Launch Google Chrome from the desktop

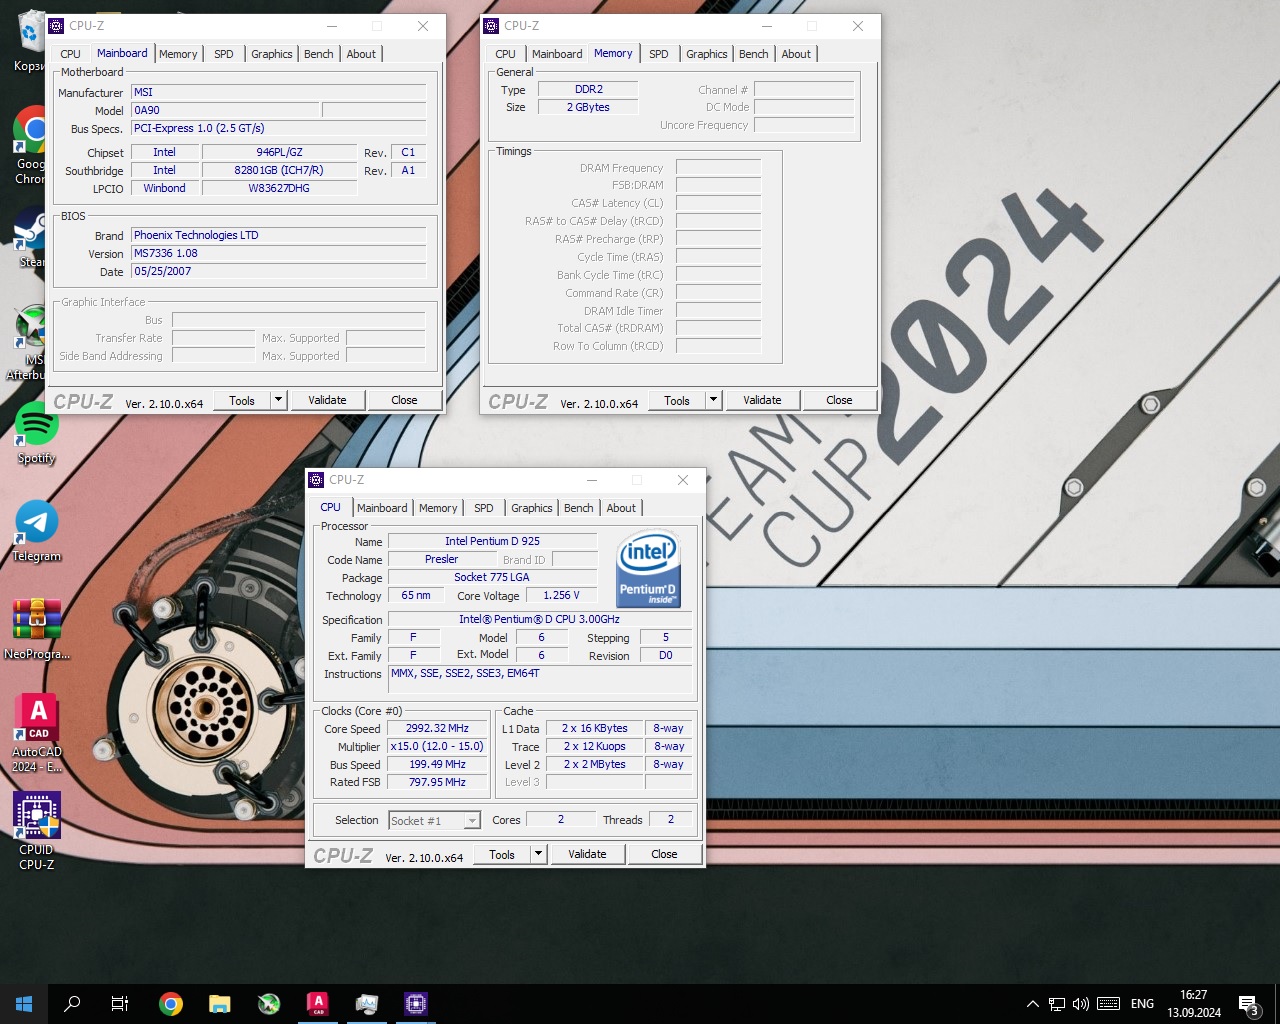pyautogui.click(x=30, y=144)
